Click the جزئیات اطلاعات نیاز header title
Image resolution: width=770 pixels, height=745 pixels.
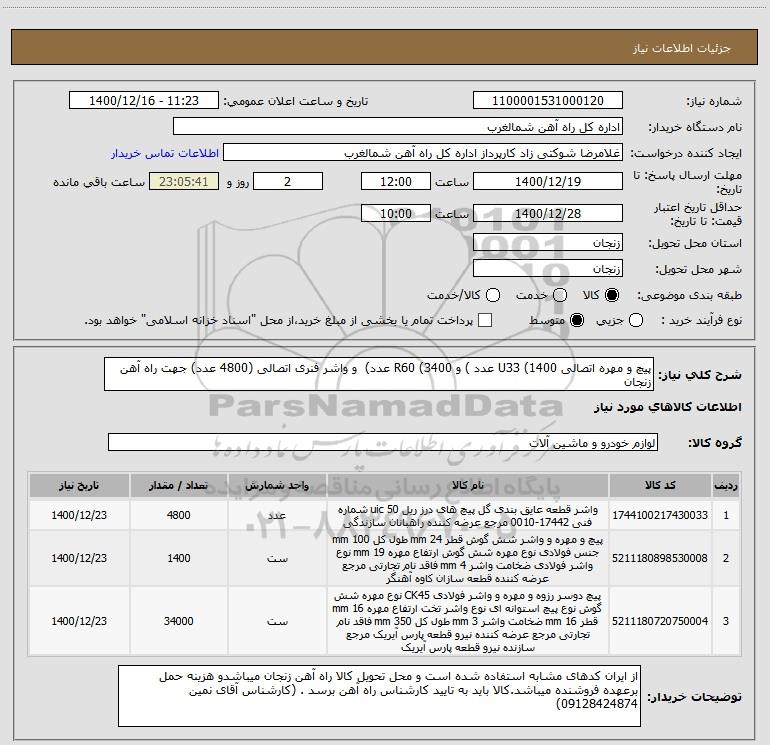(681, 48)
